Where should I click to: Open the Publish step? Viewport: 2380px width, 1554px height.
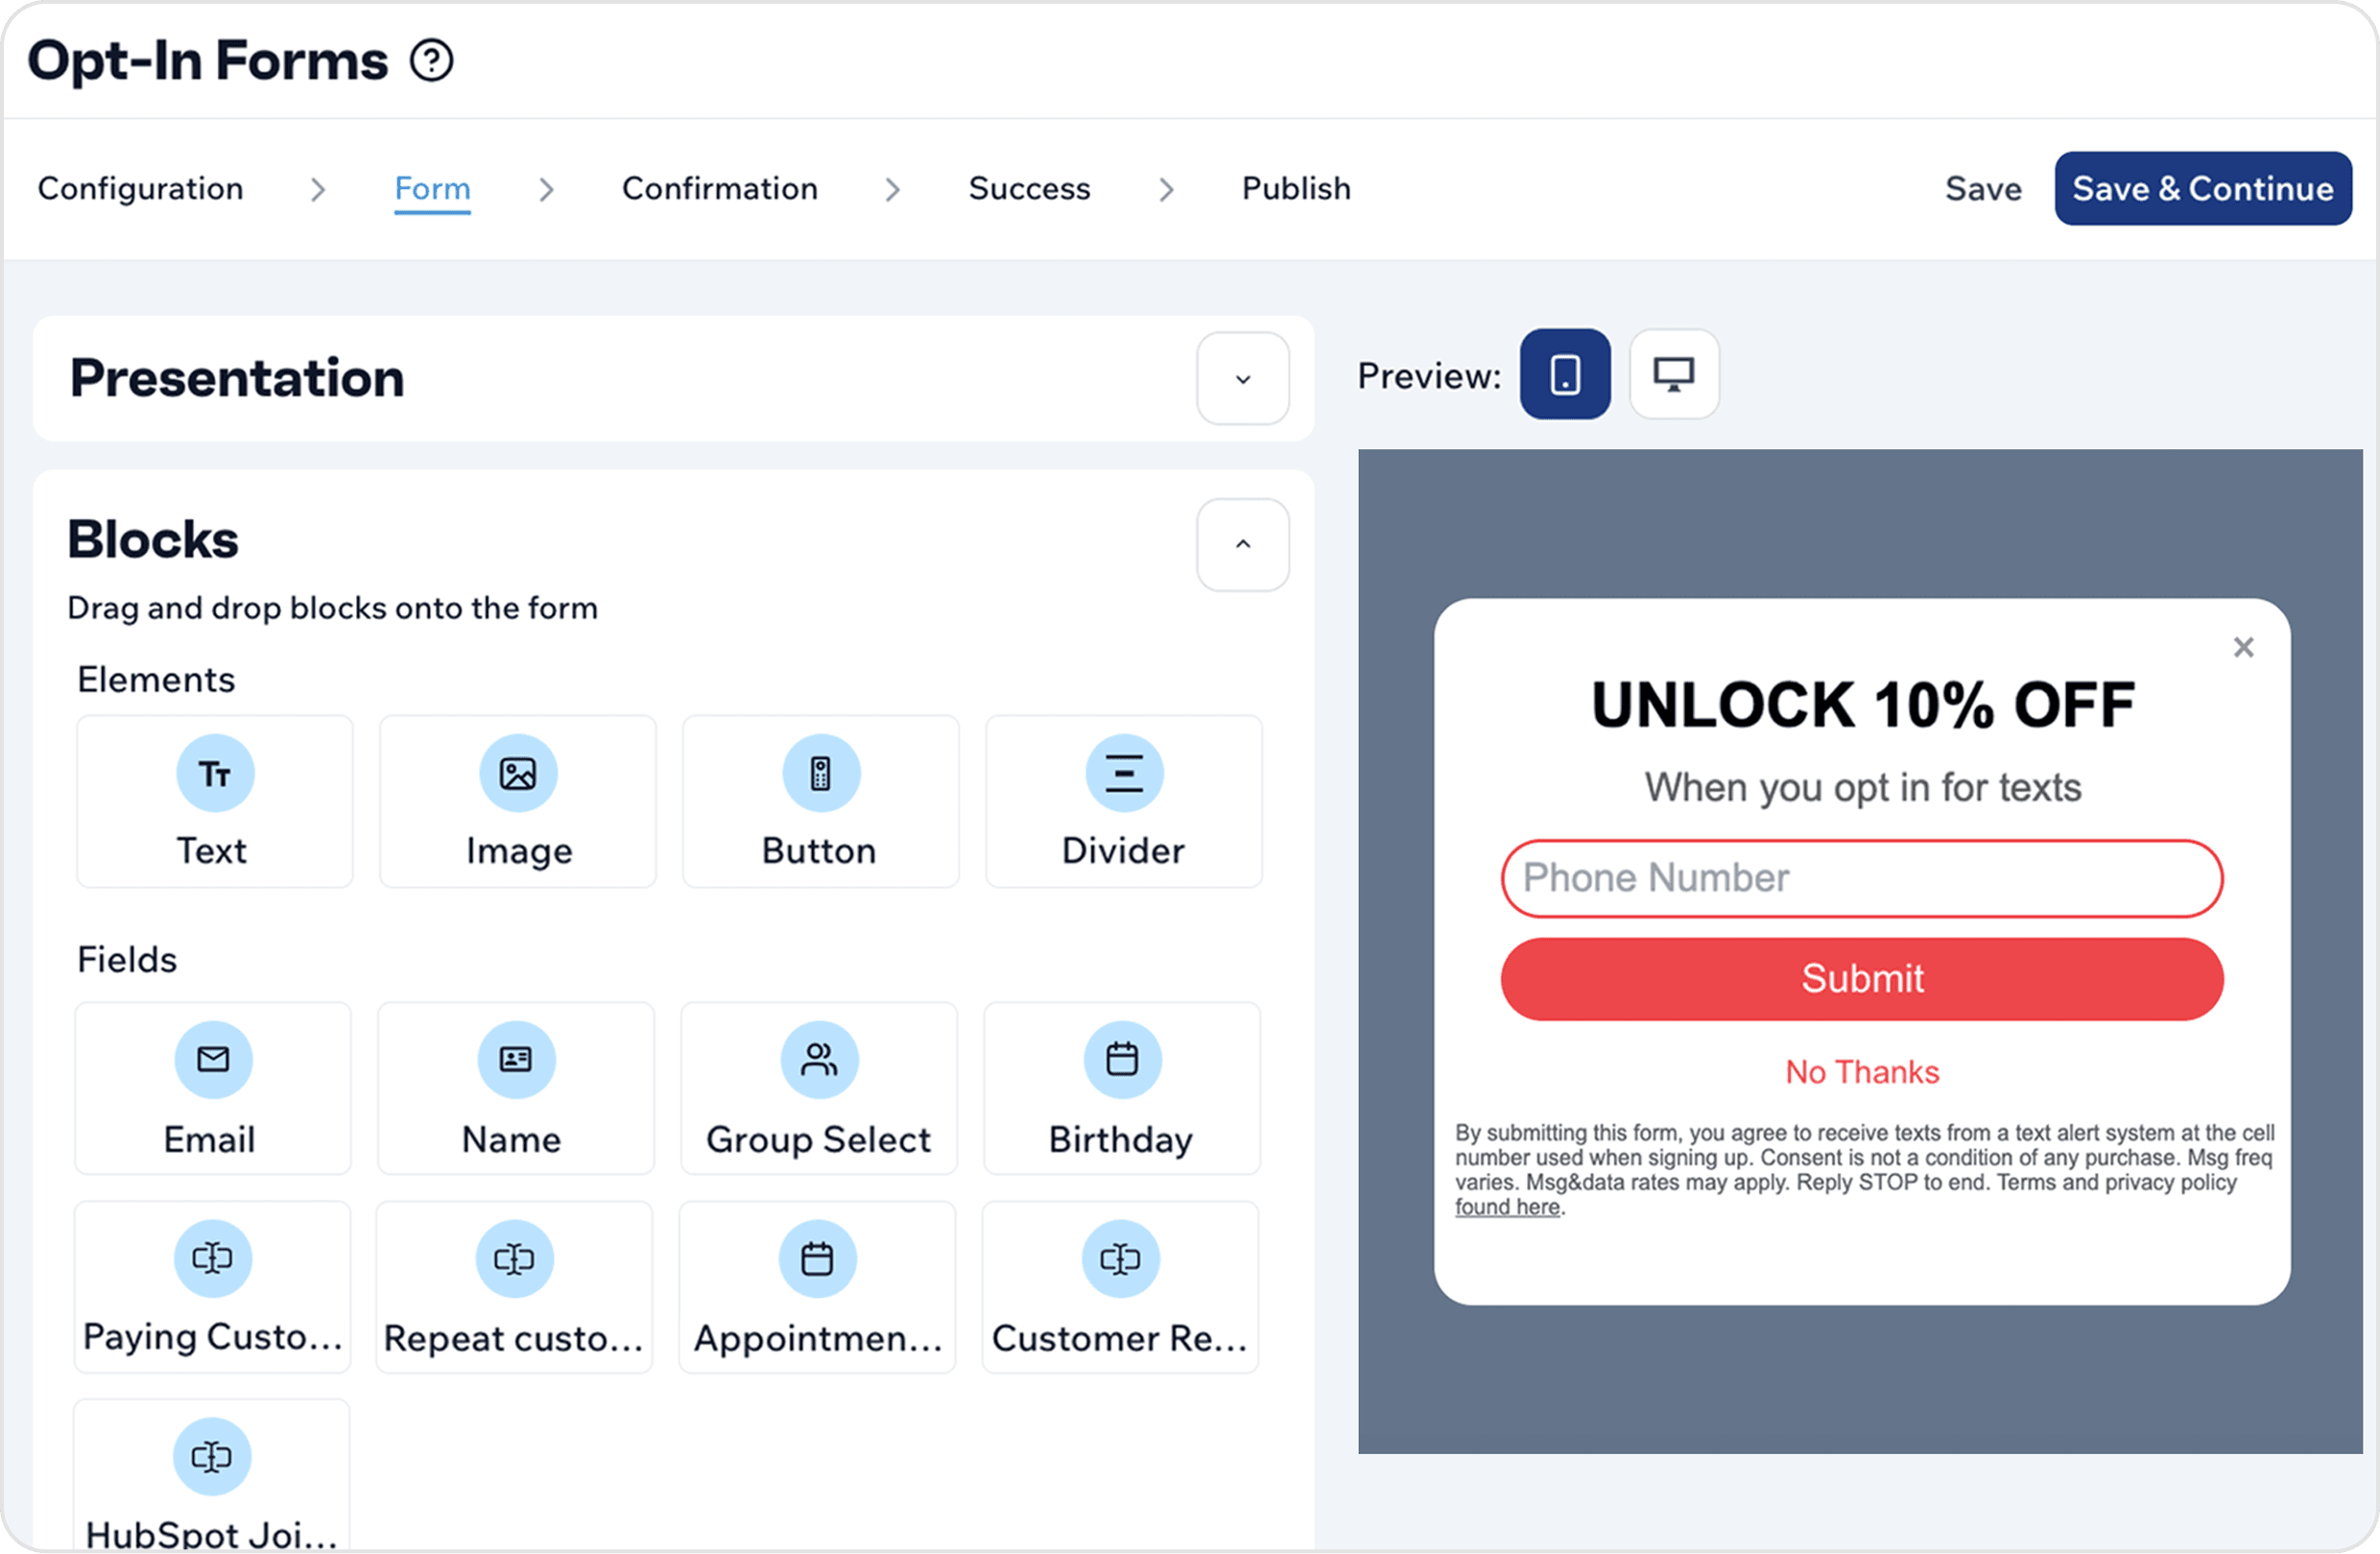(1295, 189)
